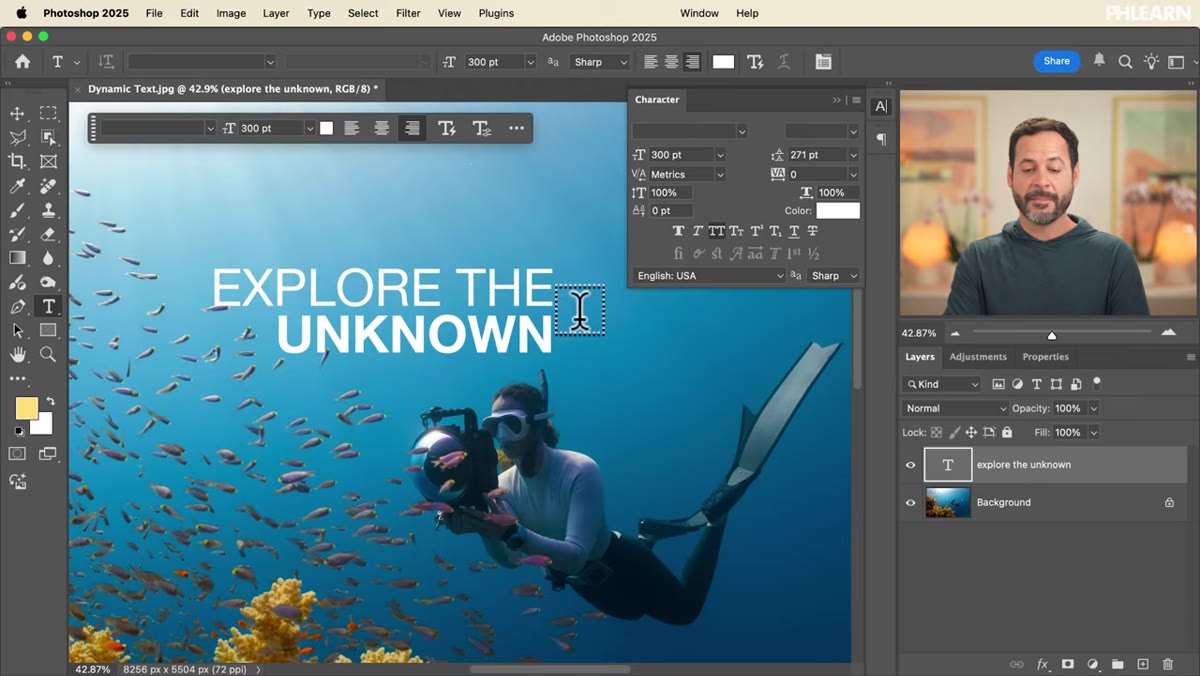This screenshot has height=676, width=1200.
Task: Open leading 271 pt dropdown
Action: coord(852,155)
